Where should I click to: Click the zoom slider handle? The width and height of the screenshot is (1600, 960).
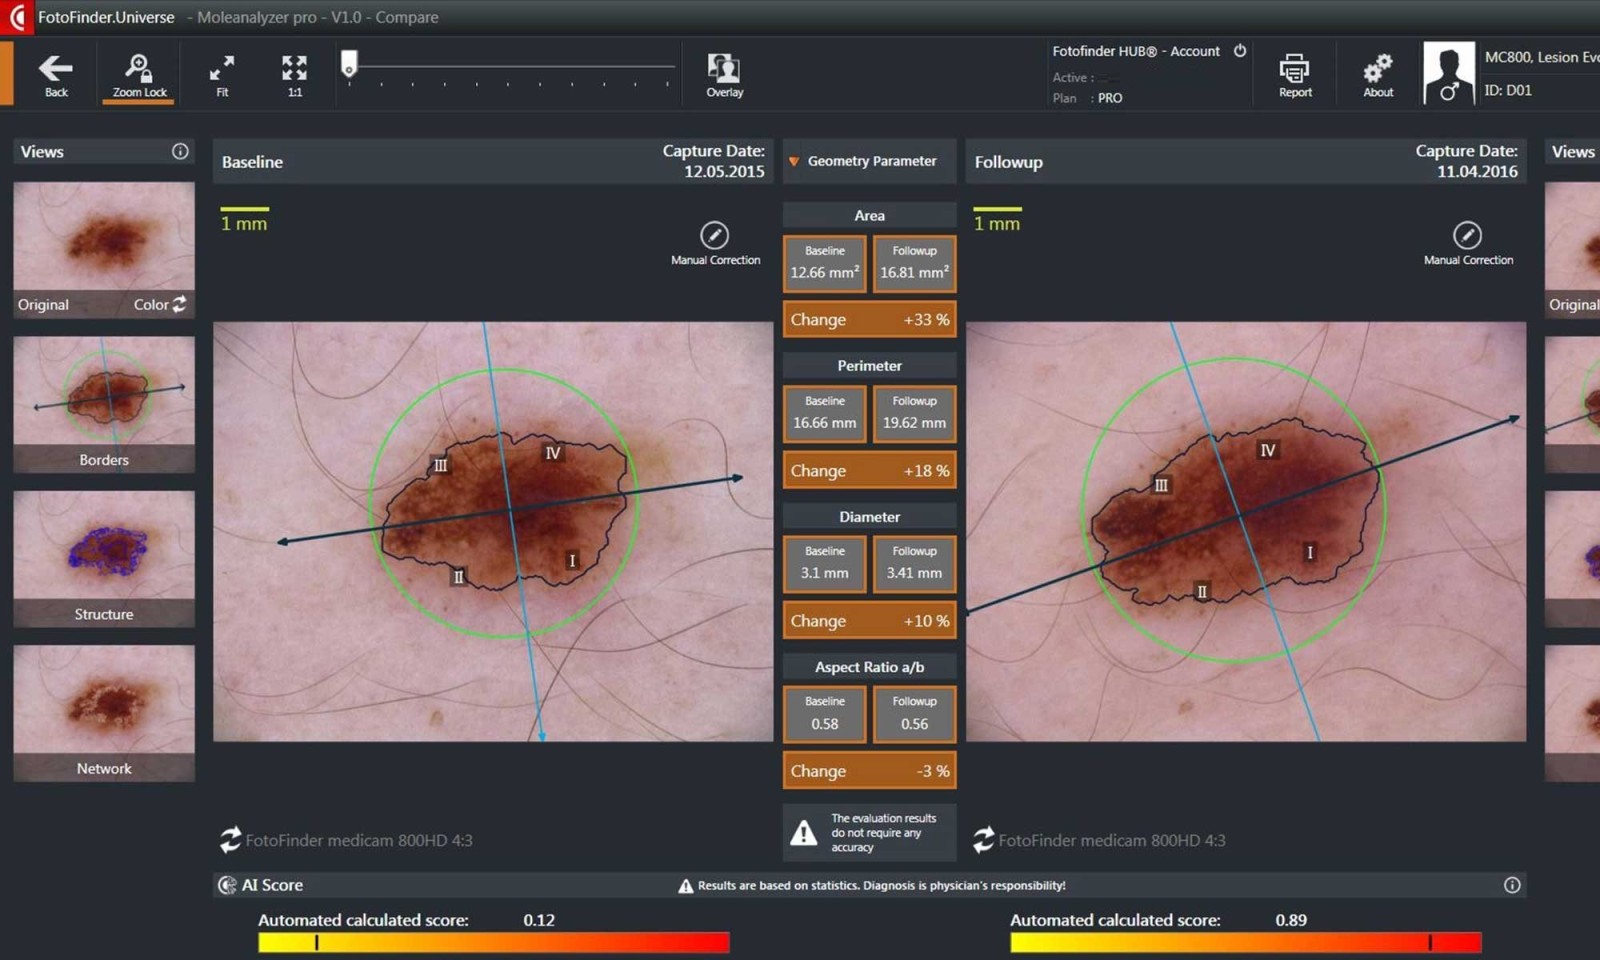pyautogui.click(x=348, y=64)
